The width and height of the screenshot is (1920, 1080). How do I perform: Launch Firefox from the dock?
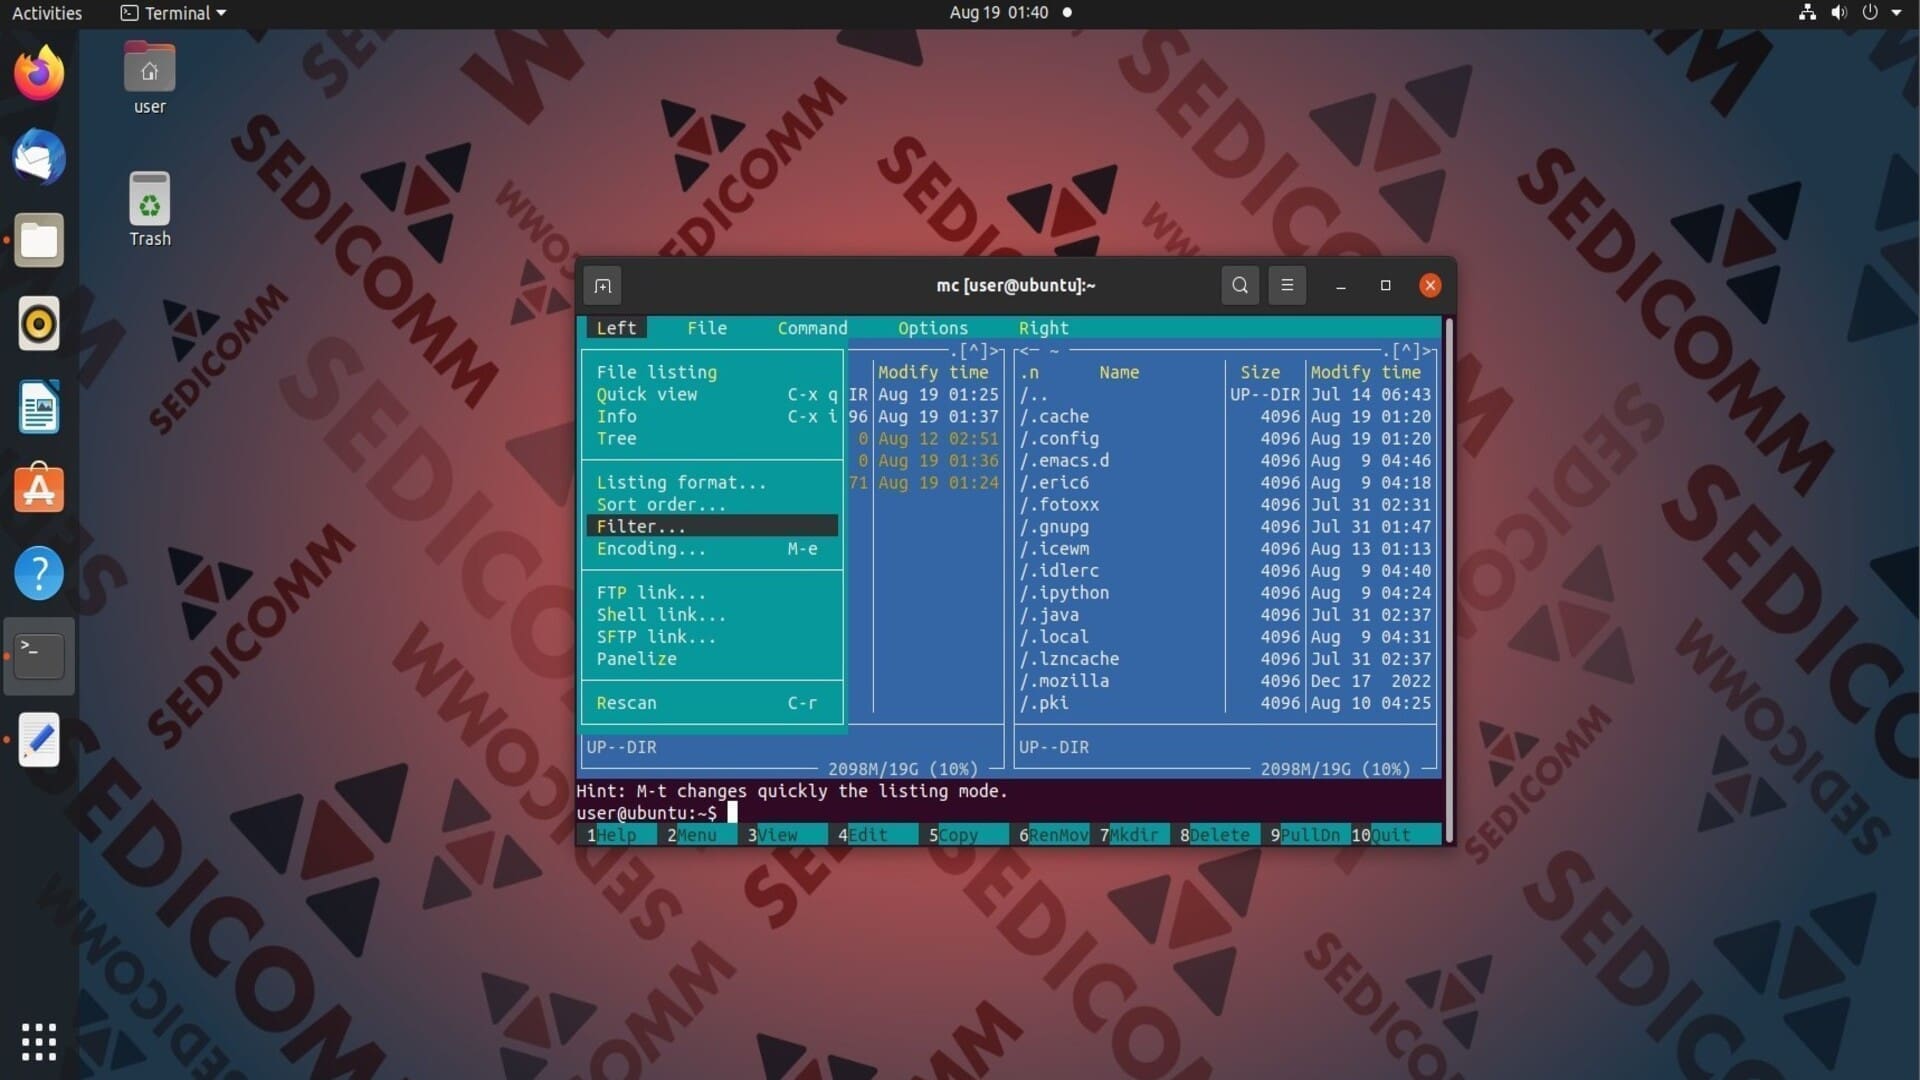coord(39,73)
